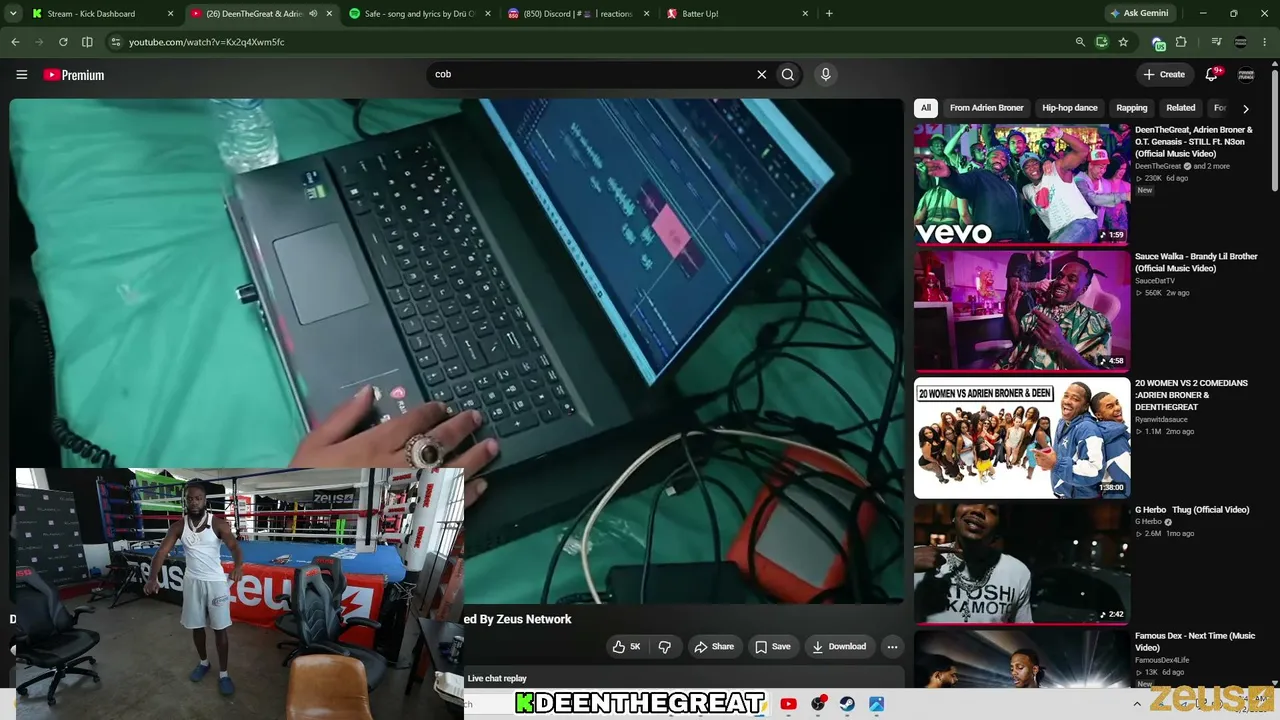Open the Photos app in taskbar
The width and height of the screenshot is (1280, 720).
[876, 704]
